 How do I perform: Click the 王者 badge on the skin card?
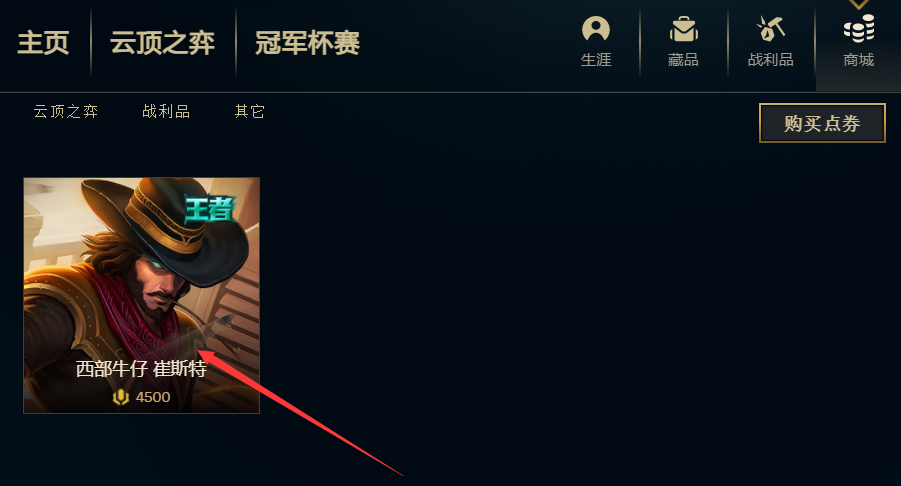tap(210, 209)
